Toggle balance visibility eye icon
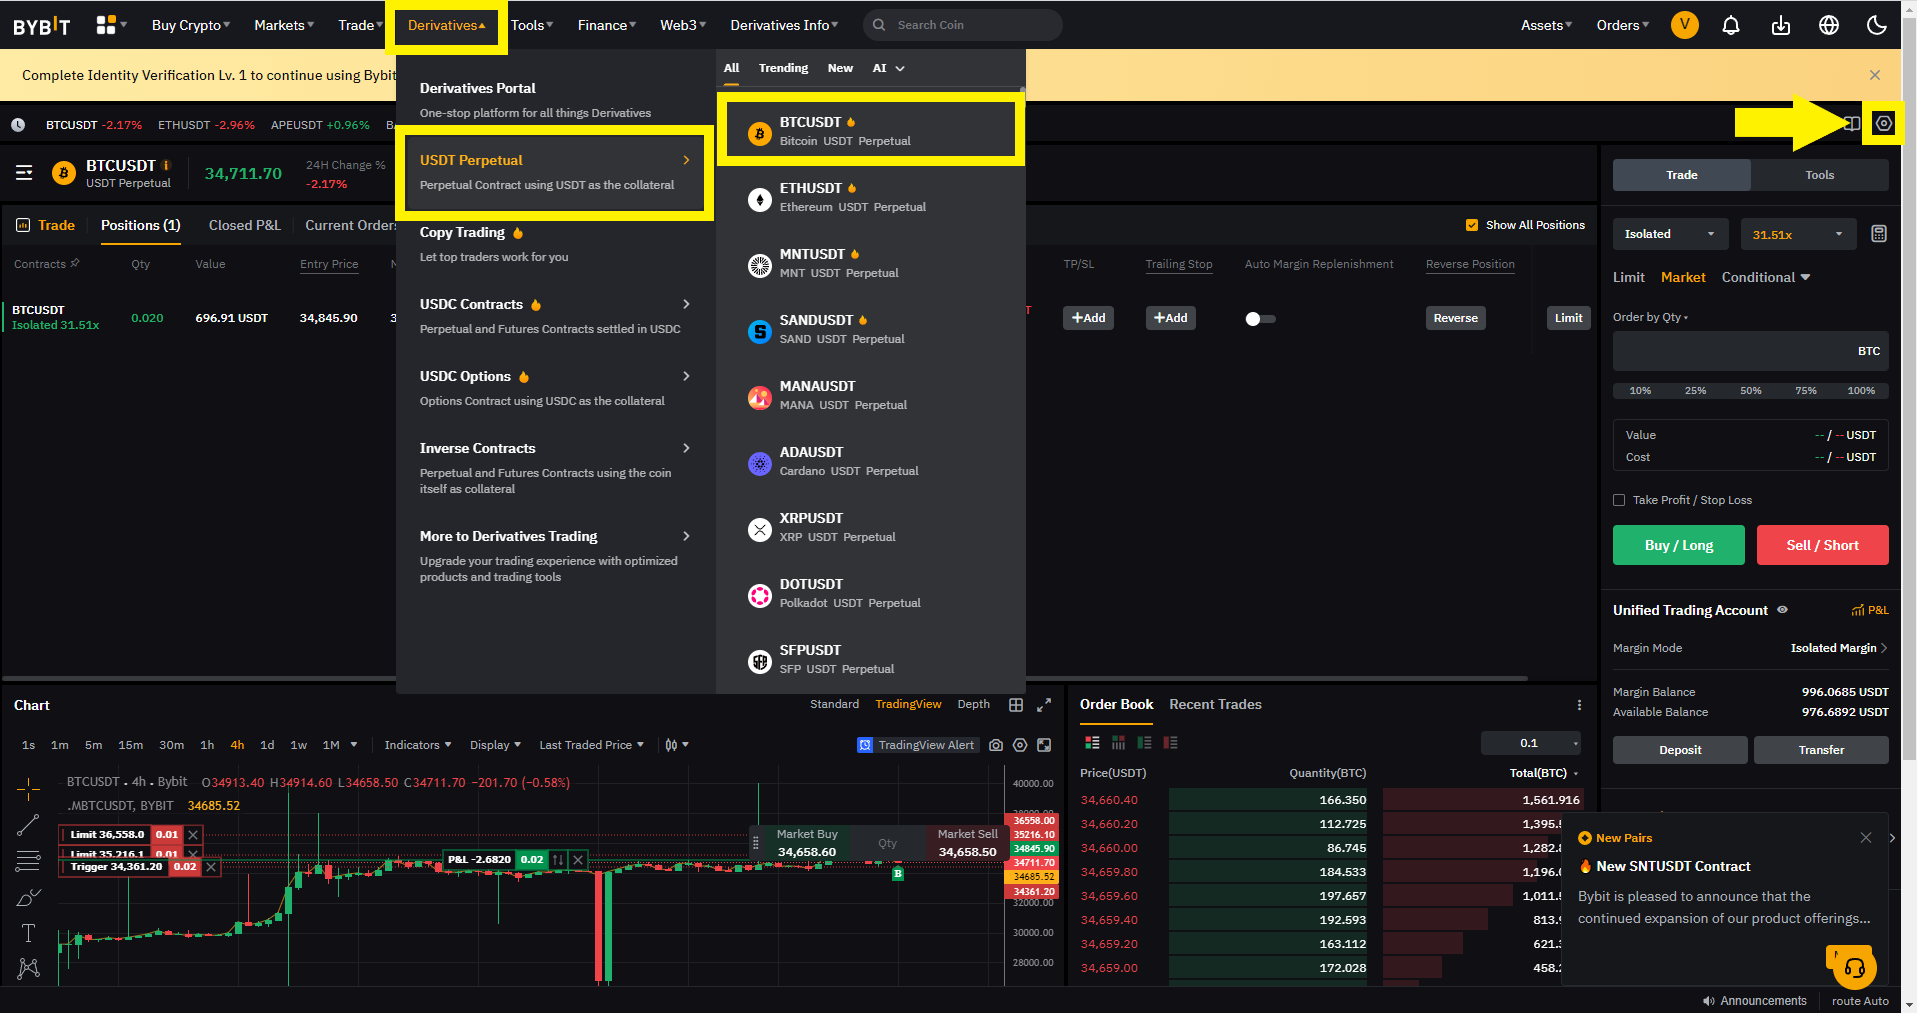 1782,610
